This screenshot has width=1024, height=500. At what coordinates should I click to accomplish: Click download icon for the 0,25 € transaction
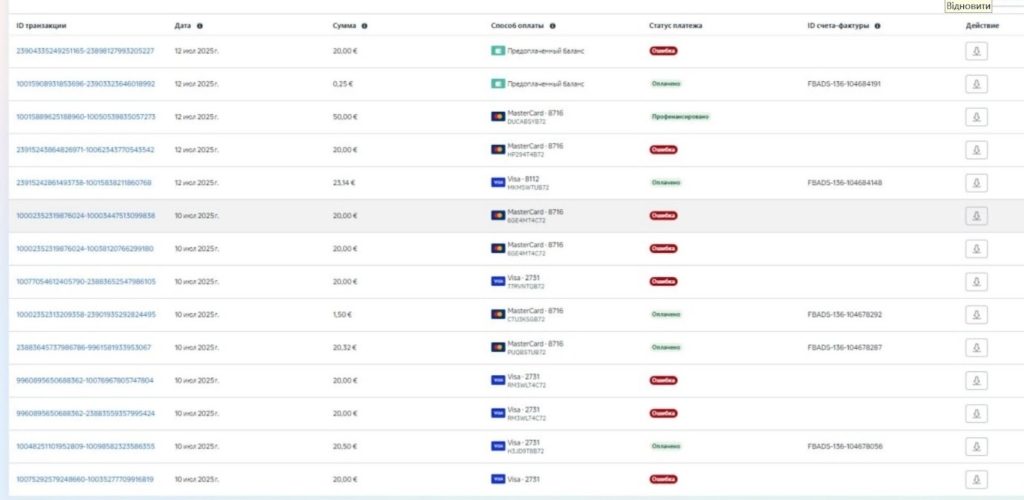click(975, 84)
